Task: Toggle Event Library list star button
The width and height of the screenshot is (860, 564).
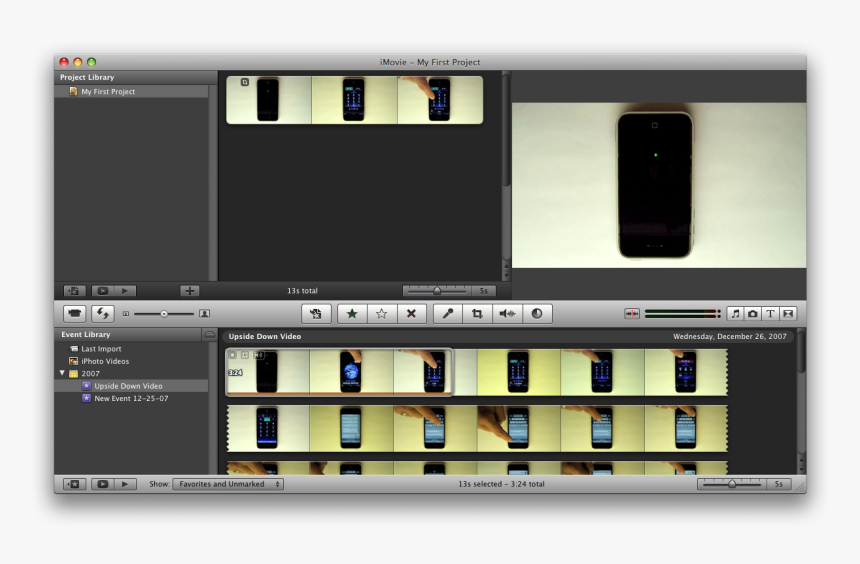Action: click(75, 484)
